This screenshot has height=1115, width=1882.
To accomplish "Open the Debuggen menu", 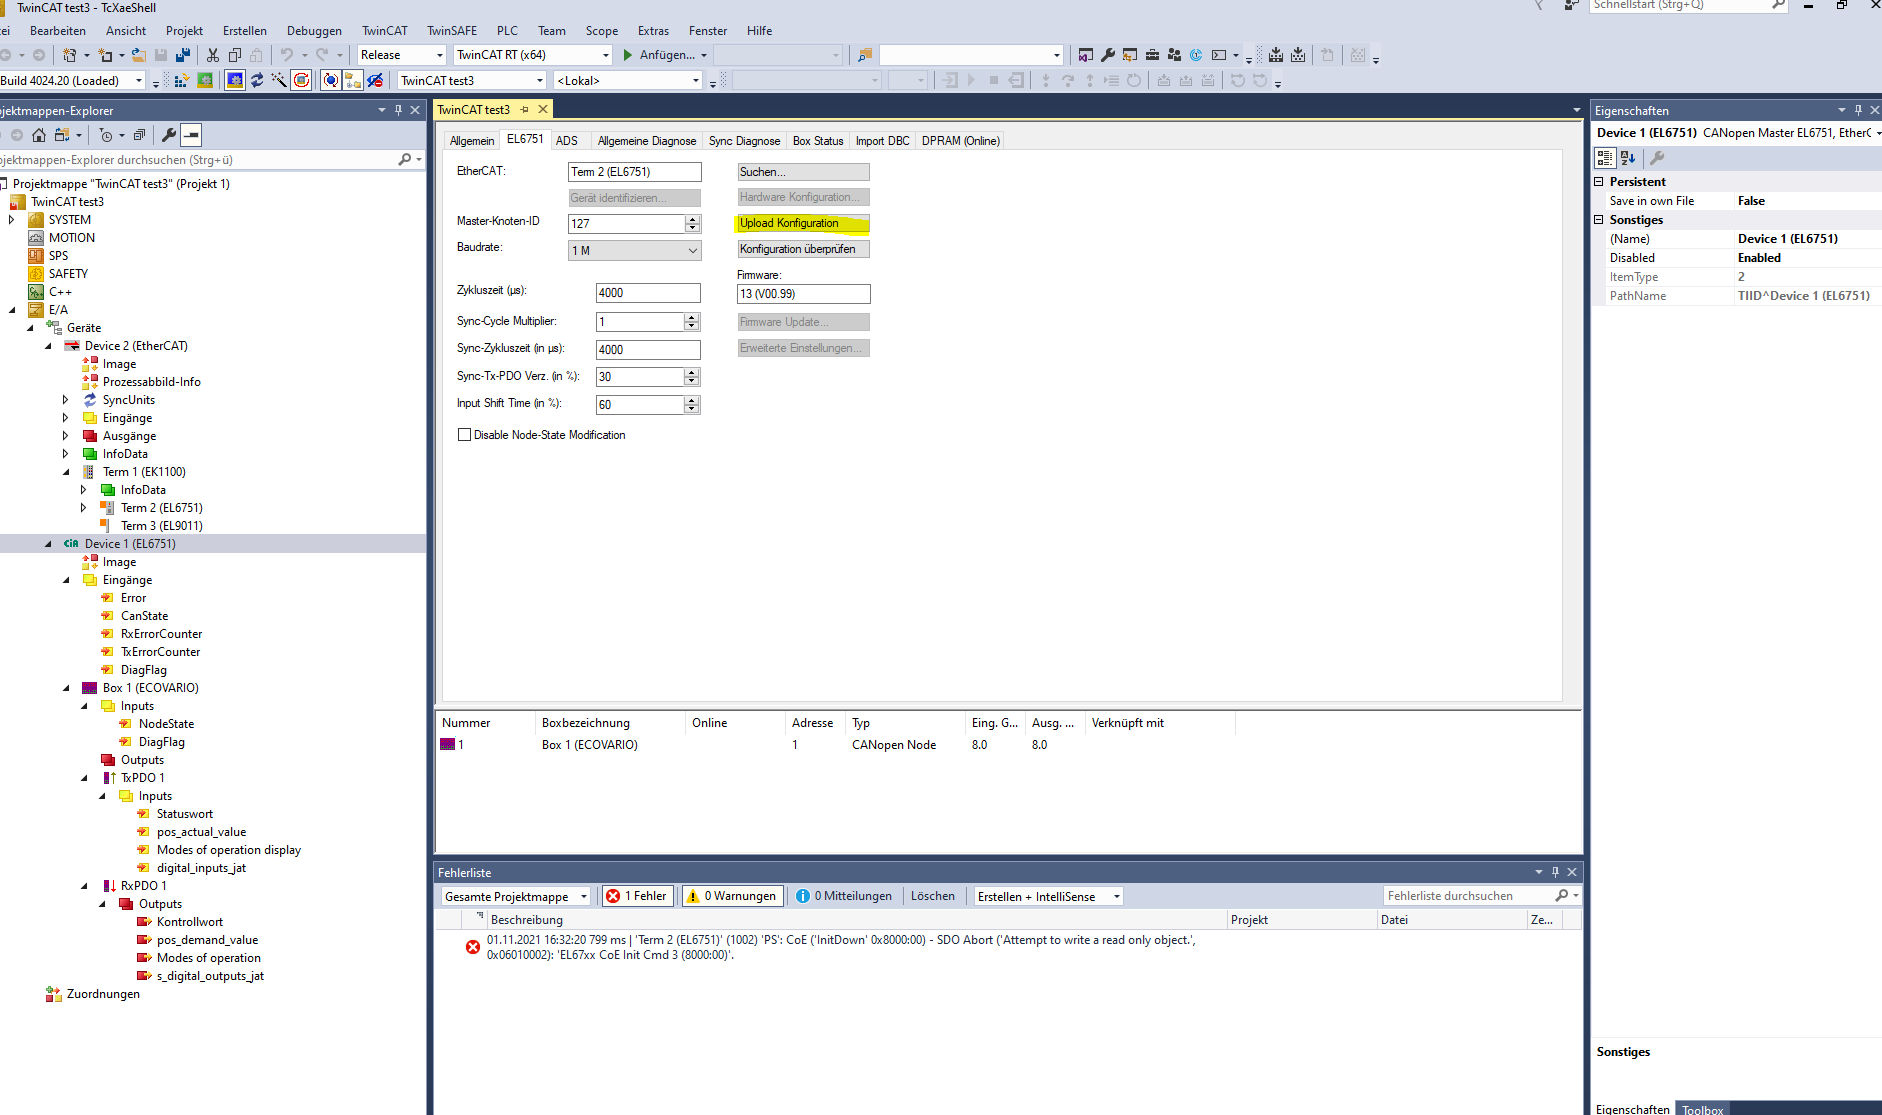I will click(x=314, y=31).
